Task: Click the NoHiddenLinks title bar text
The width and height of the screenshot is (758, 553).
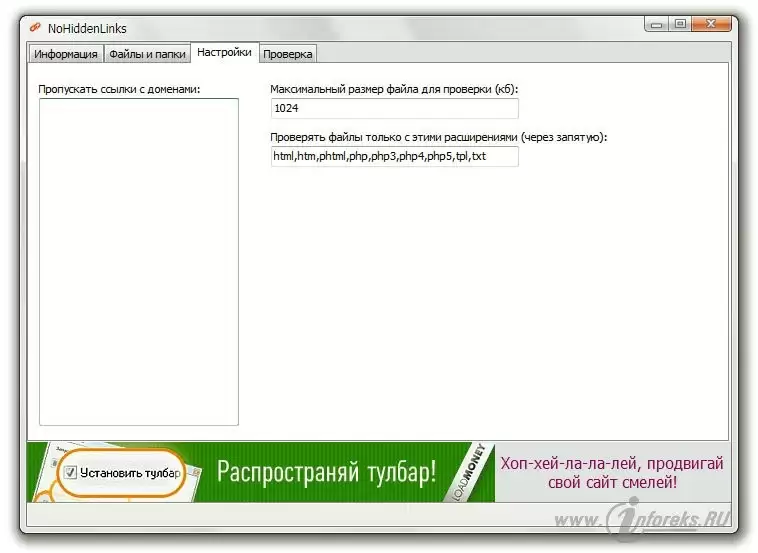Action: [x=87, y=28]
